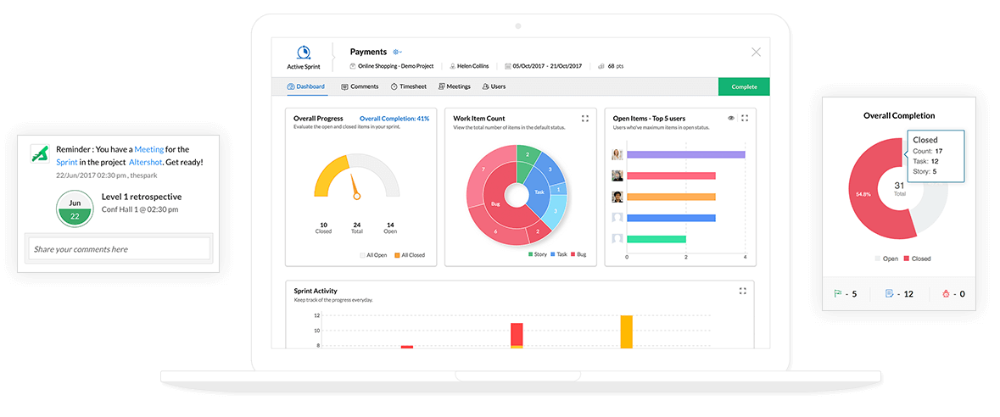Open the Timesheet tab

coord(408,87)
